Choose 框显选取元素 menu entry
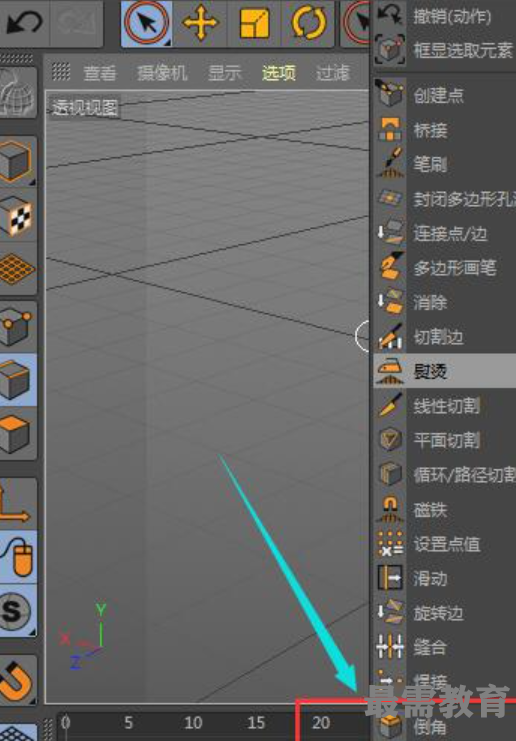 (444, 49)
